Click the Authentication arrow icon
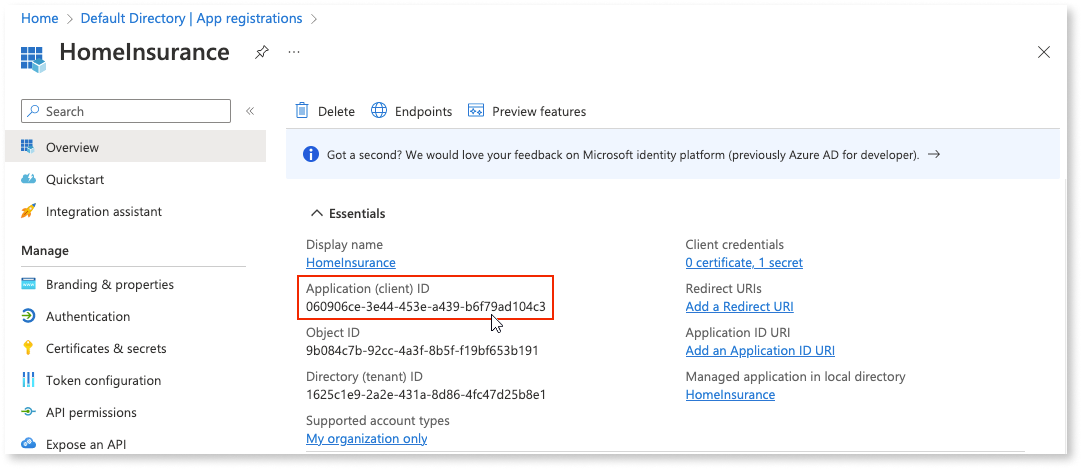 point(28,317)
